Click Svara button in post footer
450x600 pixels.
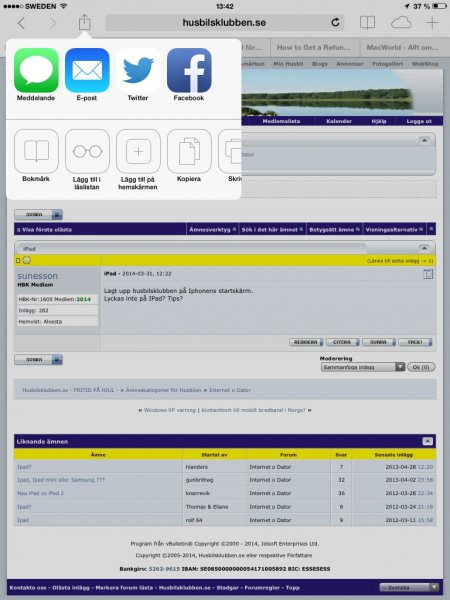coord(379,342)
